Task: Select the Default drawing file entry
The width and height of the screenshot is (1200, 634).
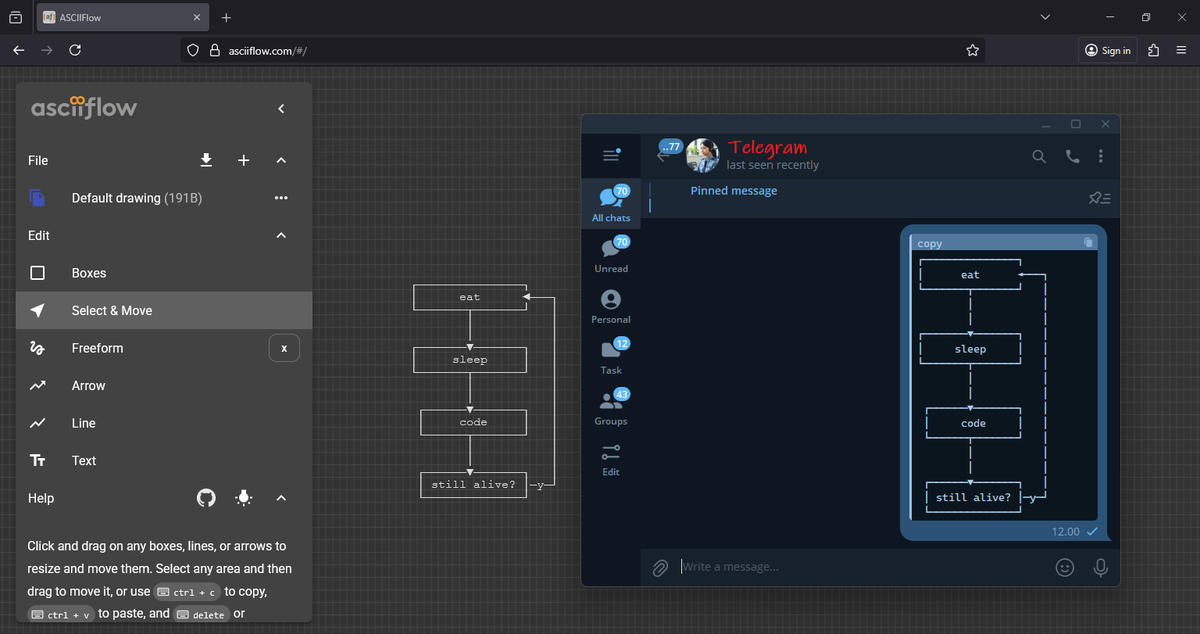Action: 164,198
